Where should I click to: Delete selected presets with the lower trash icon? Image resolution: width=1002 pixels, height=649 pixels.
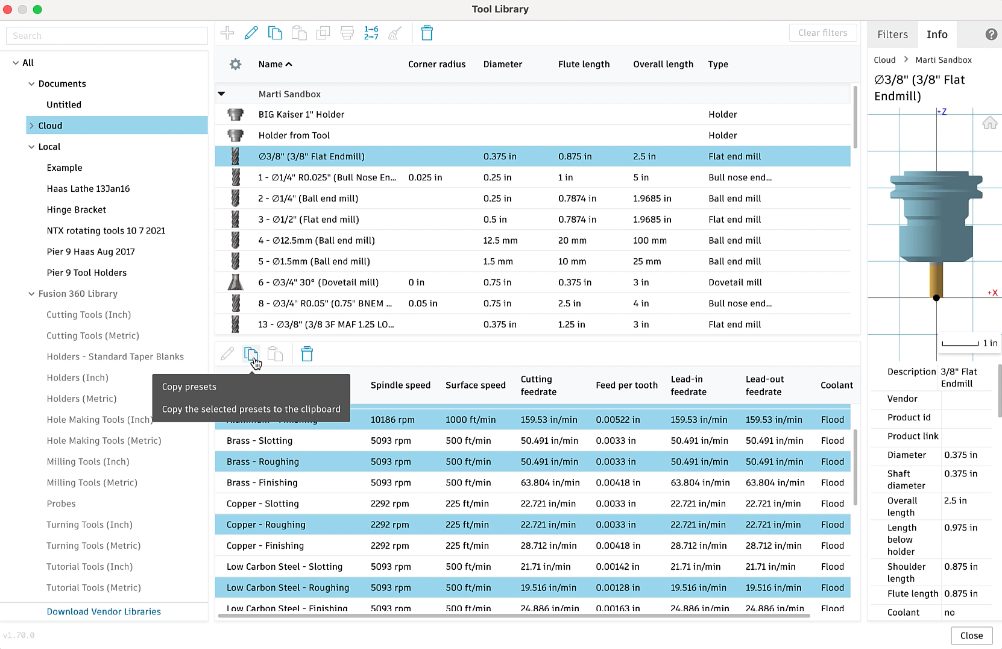[307, 354]
